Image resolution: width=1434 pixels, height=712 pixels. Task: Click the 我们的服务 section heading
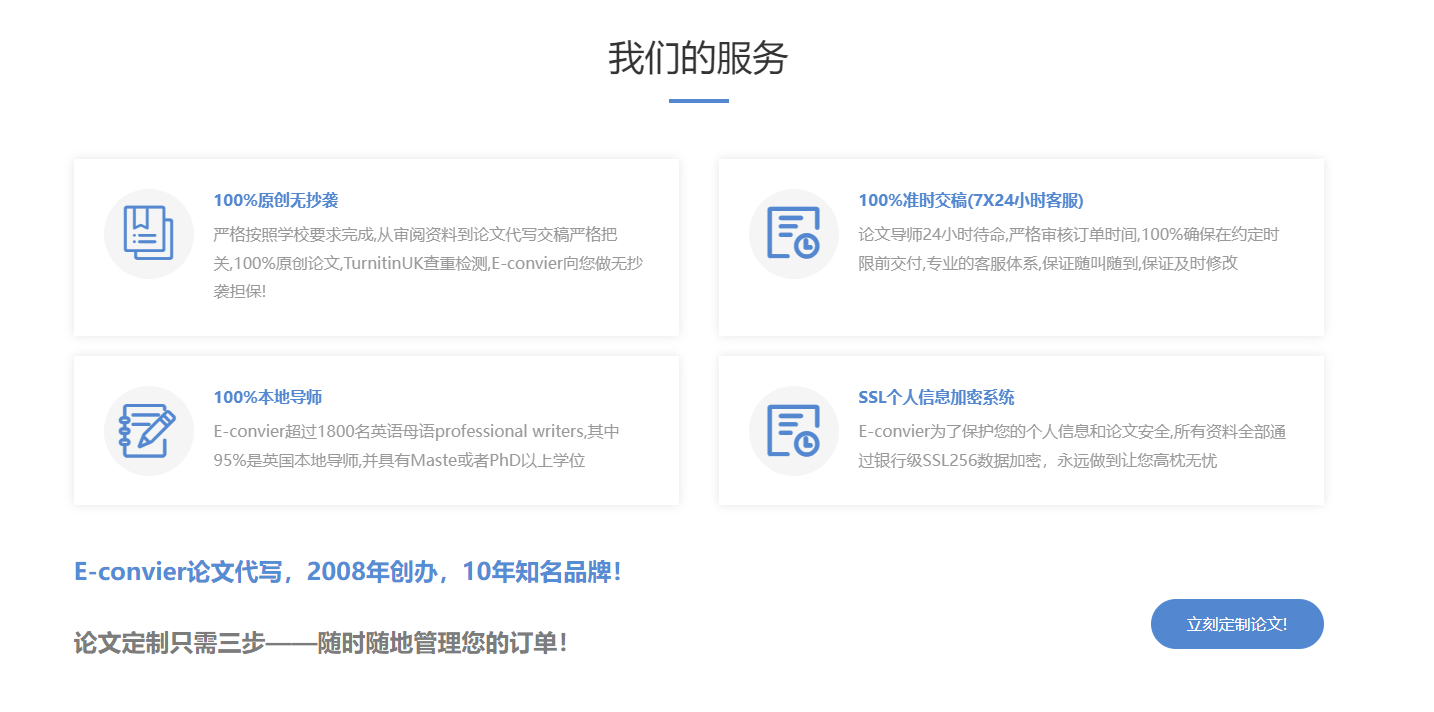(x=698, y=58)
